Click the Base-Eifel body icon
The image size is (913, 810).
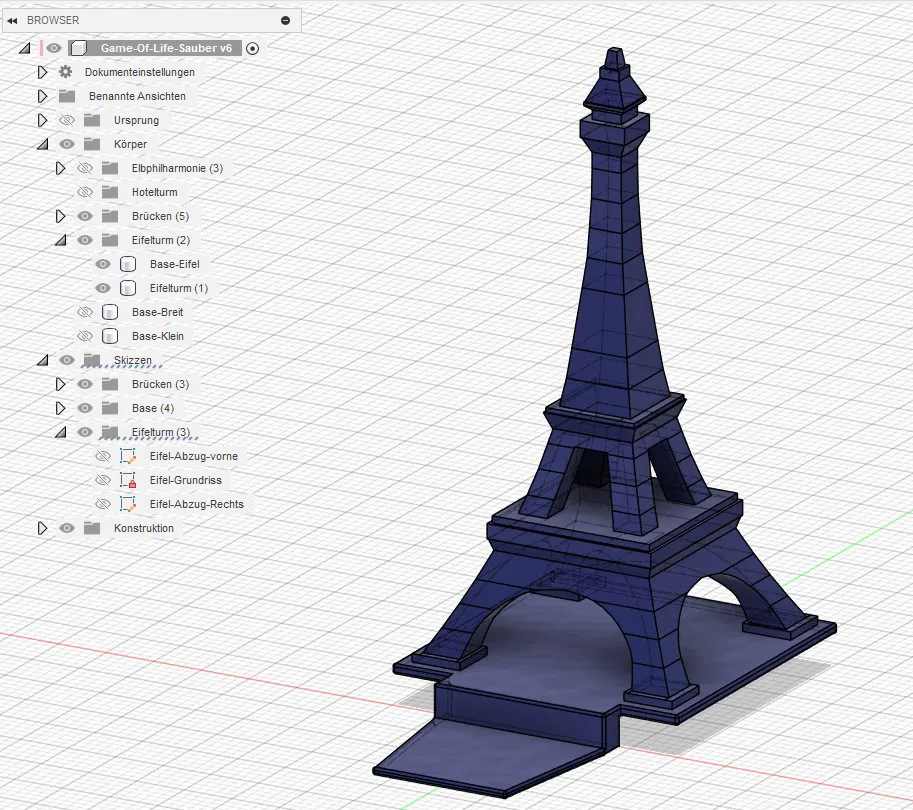pyautogui.click(x=128, y=264)
